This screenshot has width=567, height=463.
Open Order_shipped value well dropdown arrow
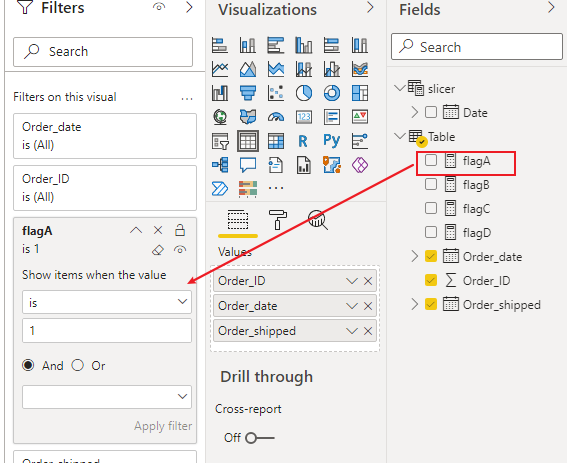pos(351,331)
